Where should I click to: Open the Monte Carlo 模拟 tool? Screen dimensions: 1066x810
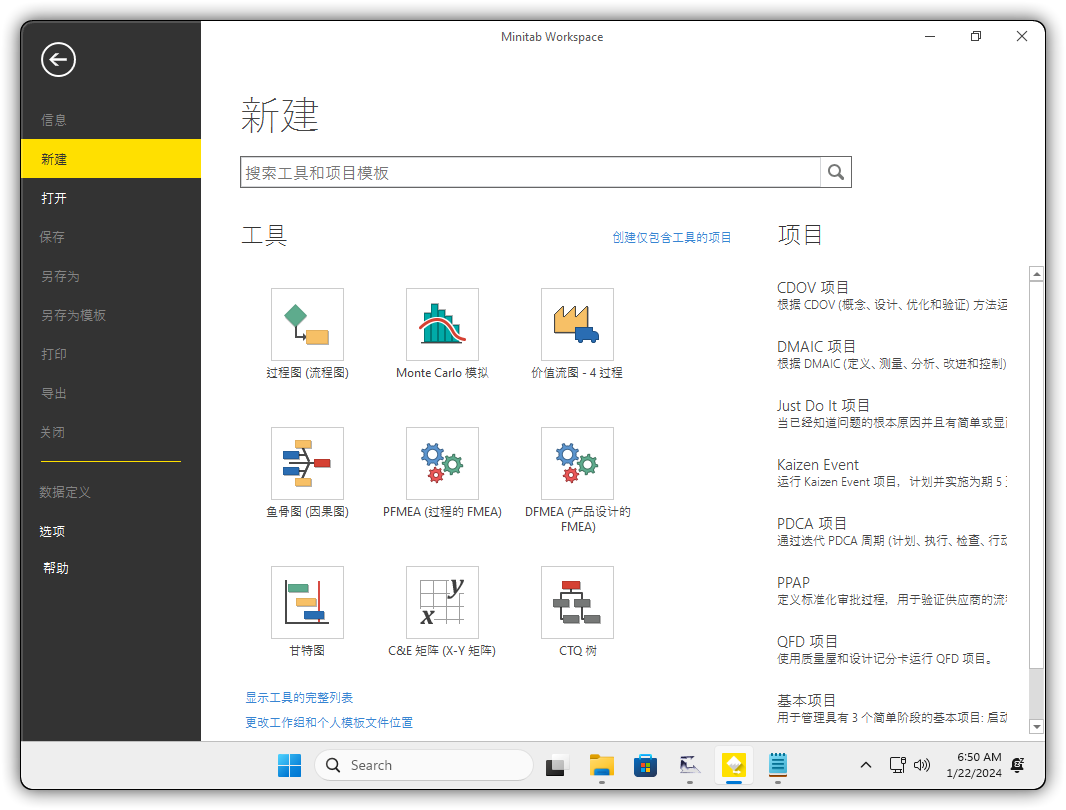coord(442,324)
